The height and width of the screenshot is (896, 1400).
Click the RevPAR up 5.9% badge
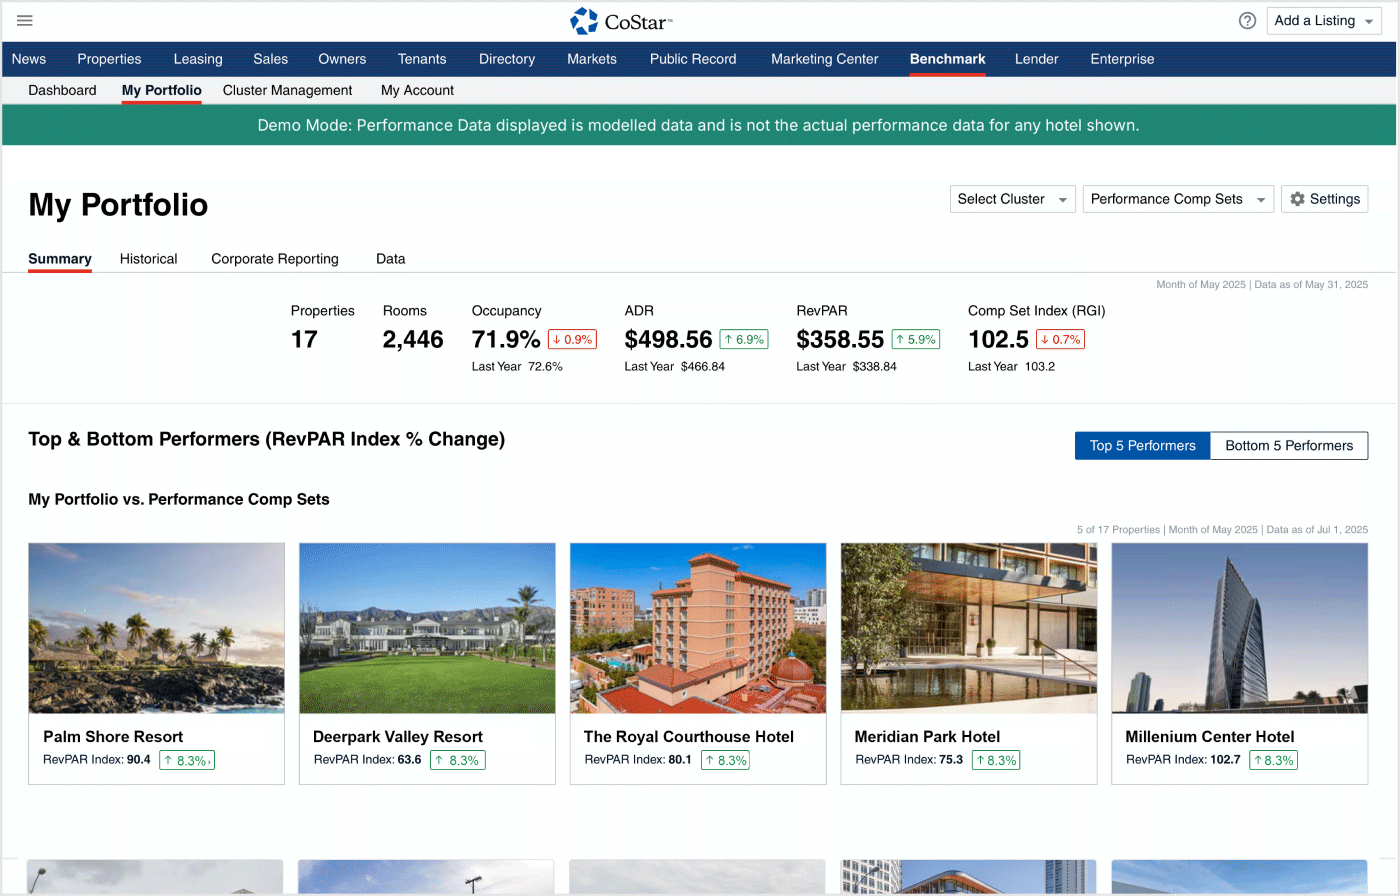point(915,339)
